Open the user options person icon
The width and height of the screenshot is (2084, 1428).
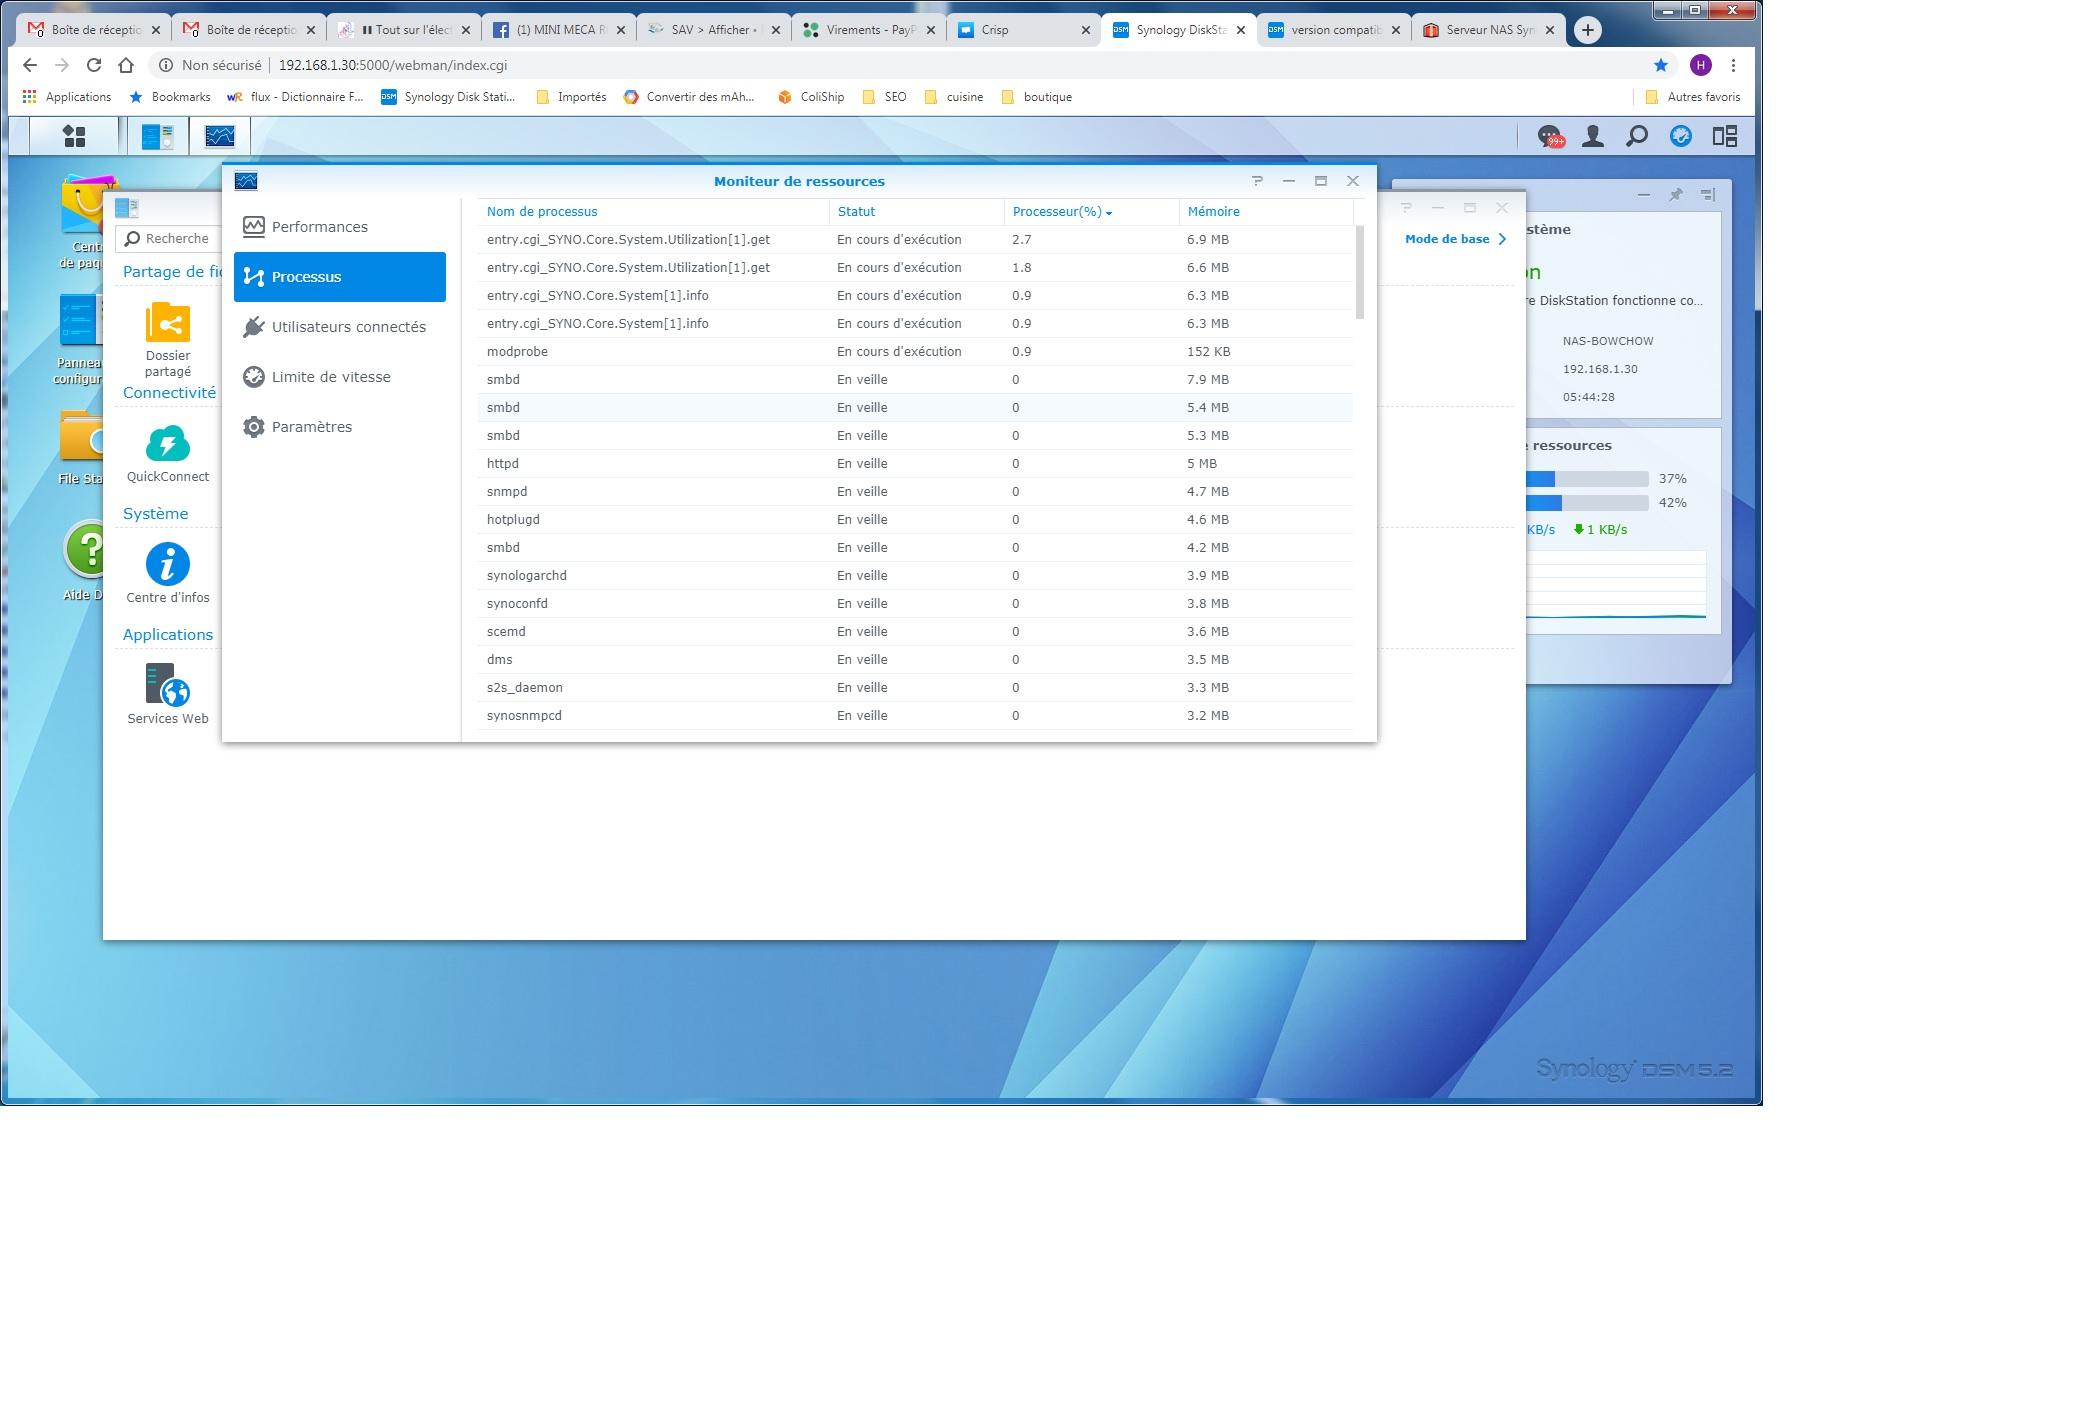coord(1593,136)
